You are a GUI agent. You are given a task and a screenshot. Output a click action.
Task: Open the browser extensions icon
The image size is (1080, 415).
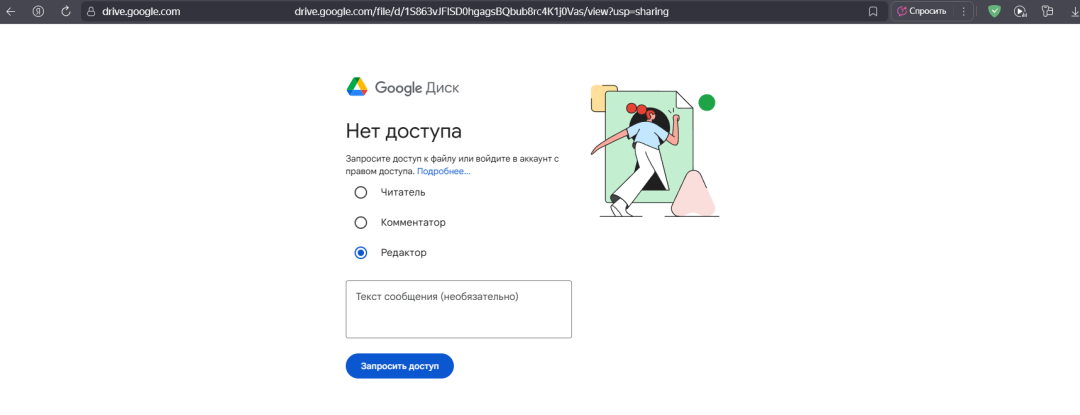pyautogui.click(x=1048, y=12)
